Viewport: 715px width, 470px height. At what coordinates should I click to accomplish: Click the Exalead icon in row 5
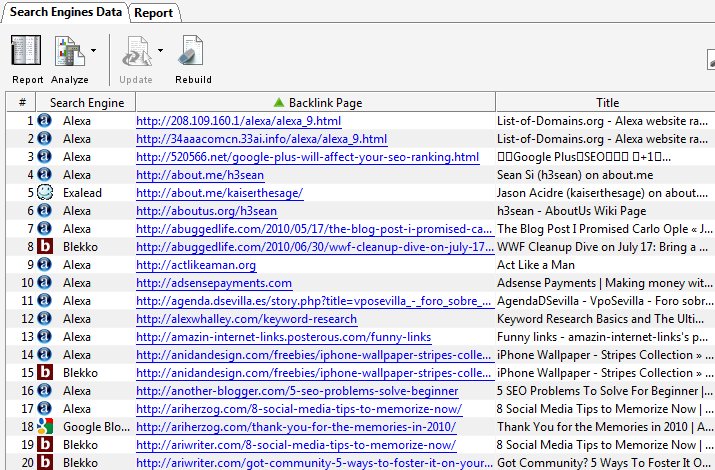pos(44,193)
